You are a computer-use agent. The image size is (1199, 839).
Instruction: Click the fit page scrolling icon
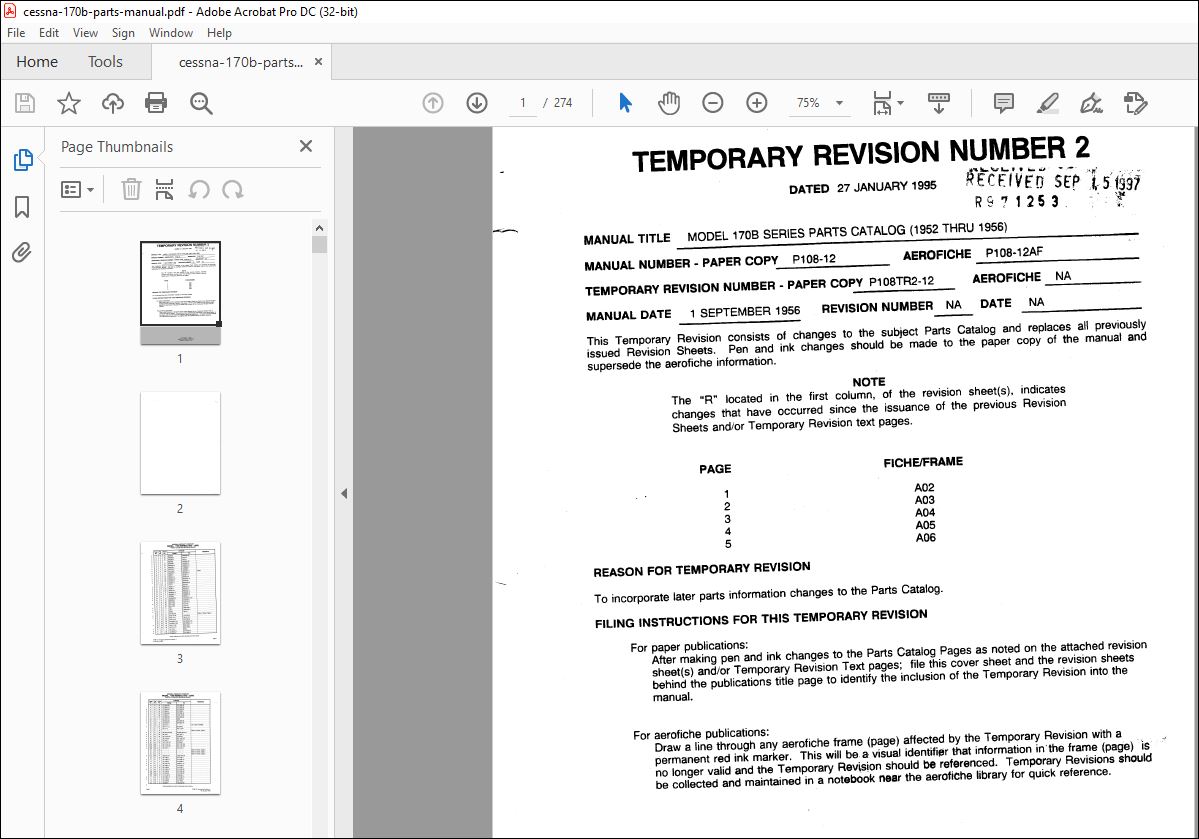click(x=882, y=102)
